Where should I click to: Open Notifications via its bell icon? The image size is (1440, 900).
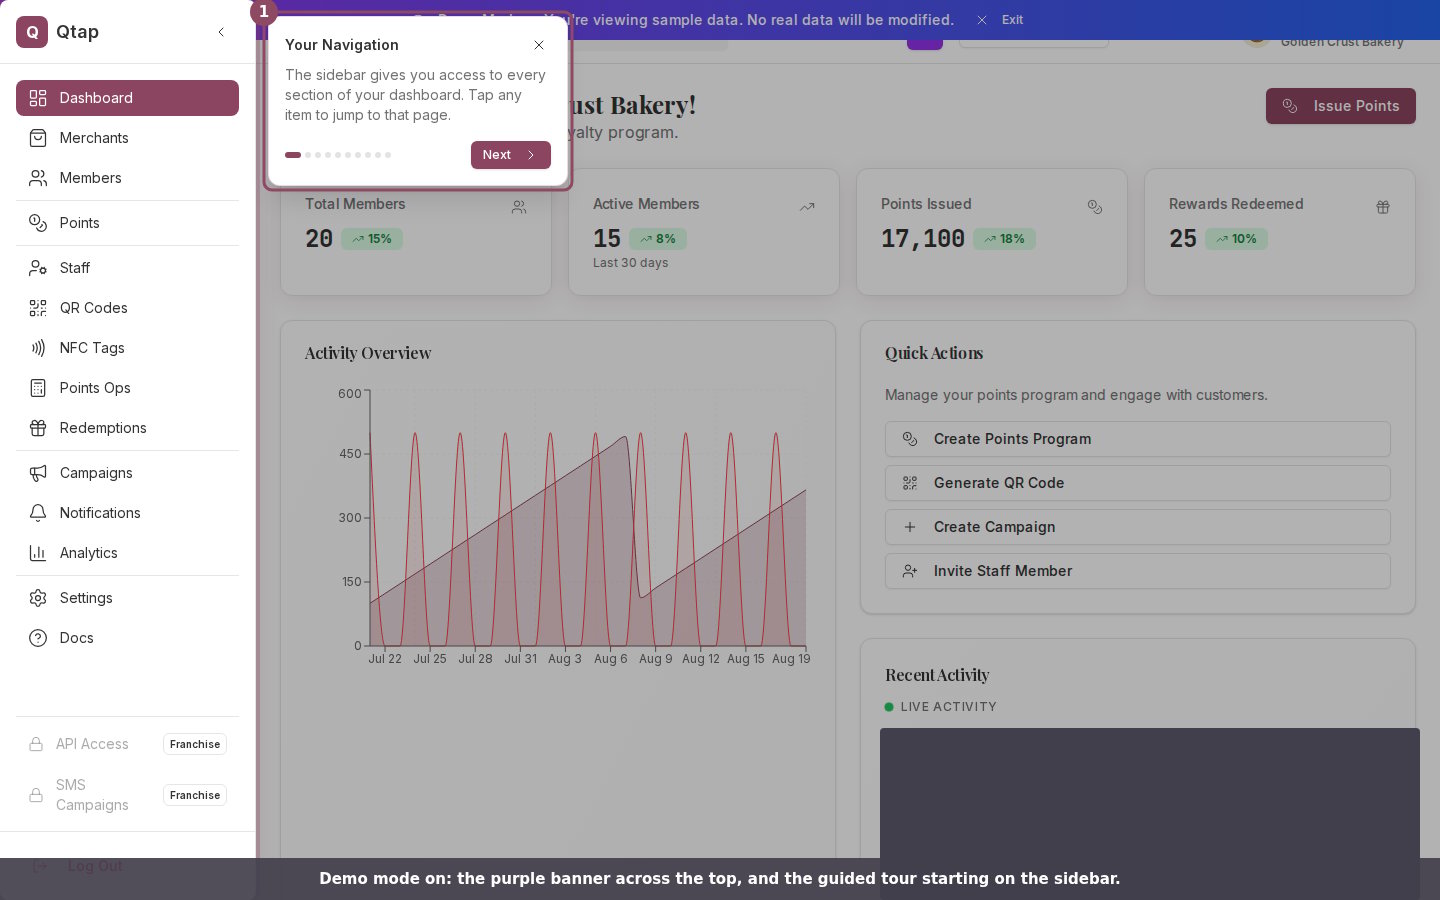(x=38, y=513)
